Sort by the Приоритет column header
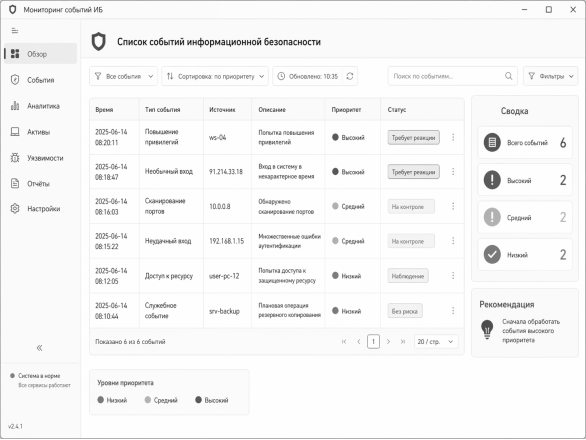The height and width of the screenshot is (440, 586). (x=346, y=110)
